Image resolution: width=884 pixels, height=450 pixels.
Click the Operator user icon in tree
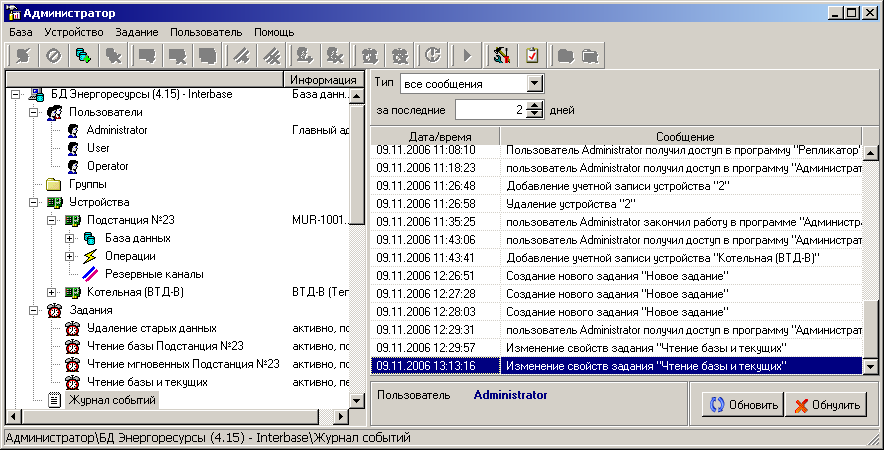[73, 166]
